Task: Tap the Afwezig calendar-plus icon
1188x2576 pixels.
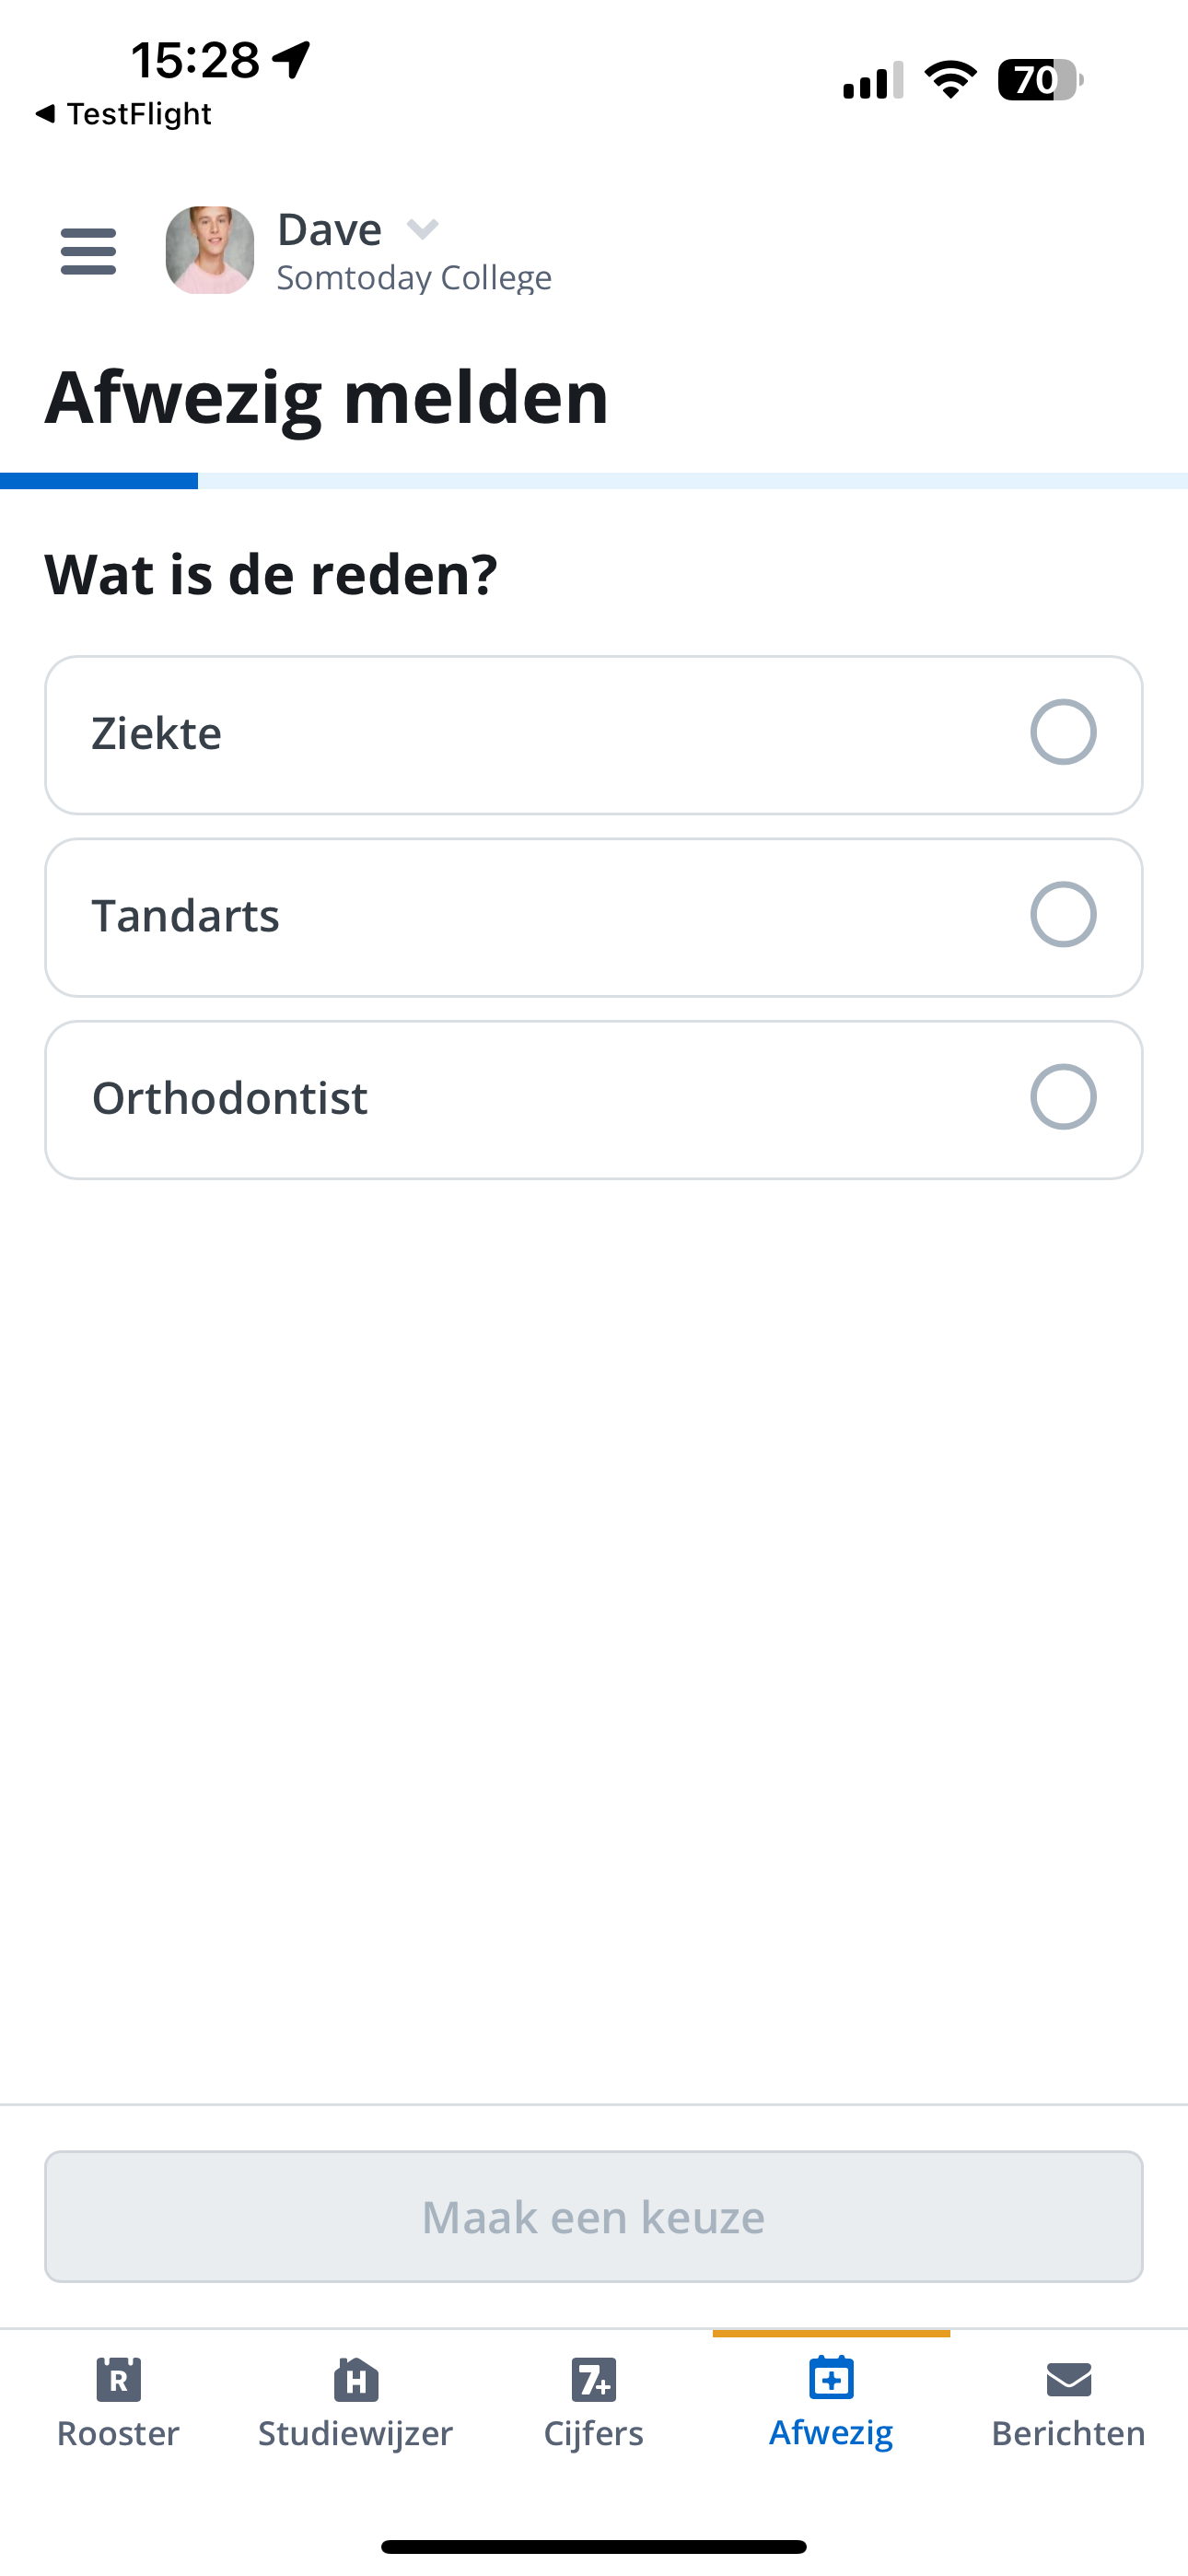Action: (x=831, y=2377)
